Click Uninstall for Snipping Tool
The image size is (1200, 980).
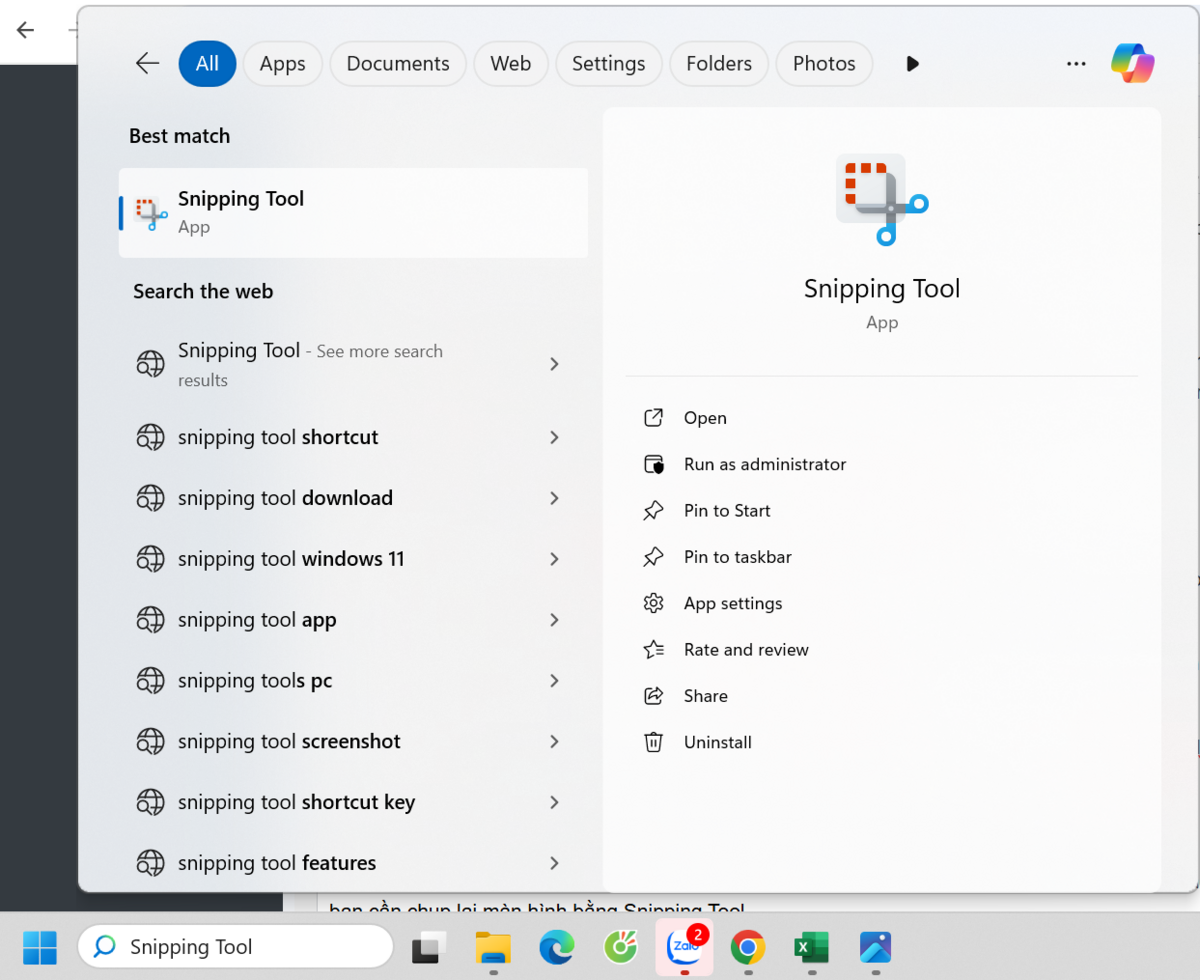pos(715,742)
